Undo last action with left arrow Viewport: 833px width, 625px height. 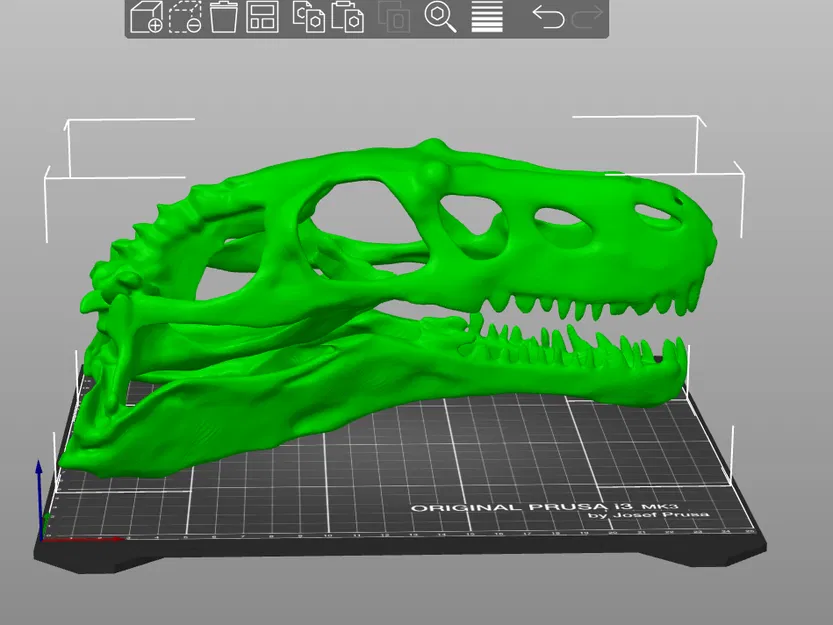(x=548, y=17)
